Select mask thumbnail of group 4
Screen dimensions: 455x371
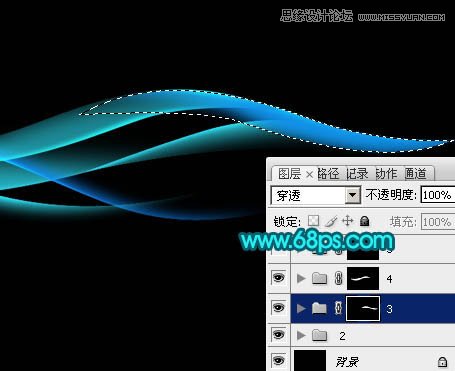click(x=363, y=278)
